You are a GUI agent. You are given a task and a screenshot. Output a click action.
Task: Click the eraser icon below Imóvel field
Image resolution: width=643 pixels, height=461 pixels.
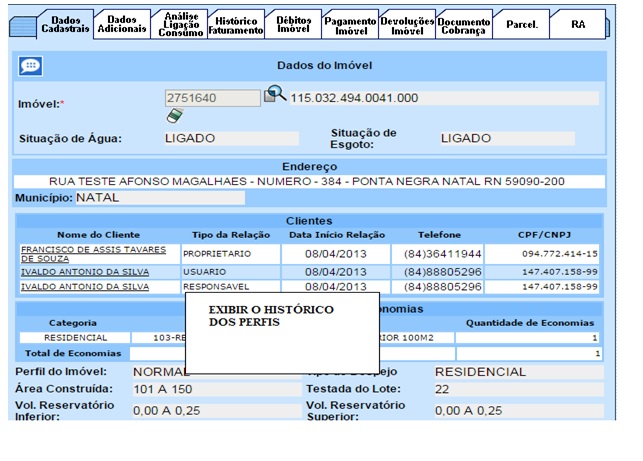[173, 115]
